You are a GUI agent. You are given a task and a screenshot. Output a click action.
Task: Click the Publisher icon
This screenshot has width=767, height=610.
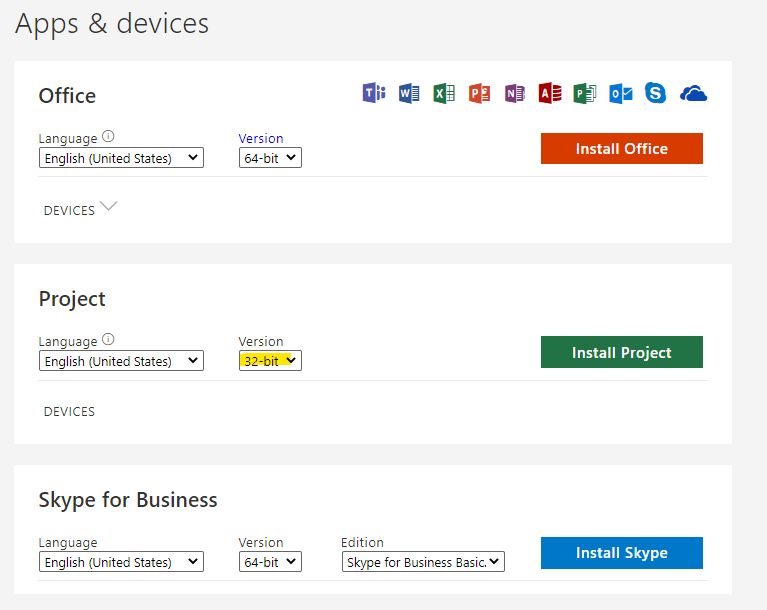point(585,93)
